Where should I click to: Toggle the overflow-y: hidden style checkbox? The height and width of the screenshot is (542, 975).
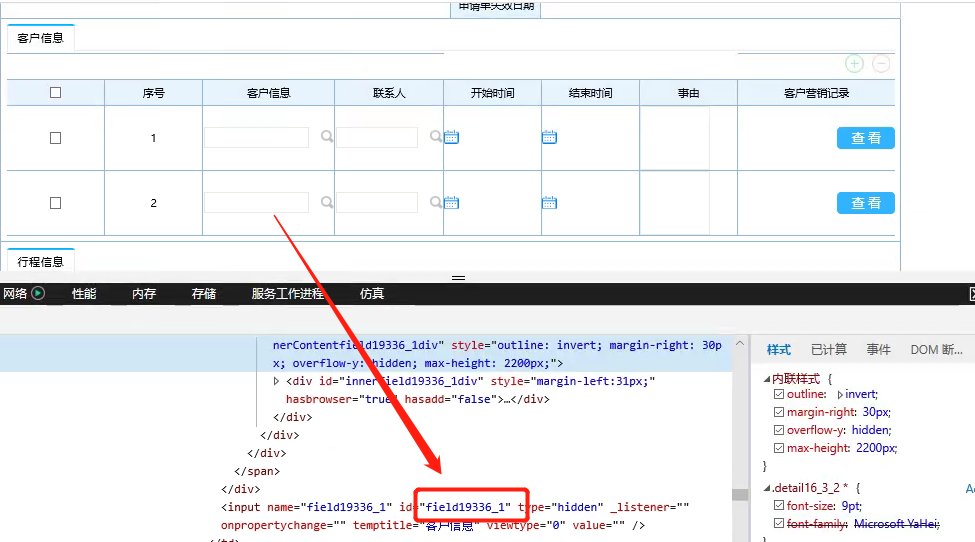[x=779, y=430]
